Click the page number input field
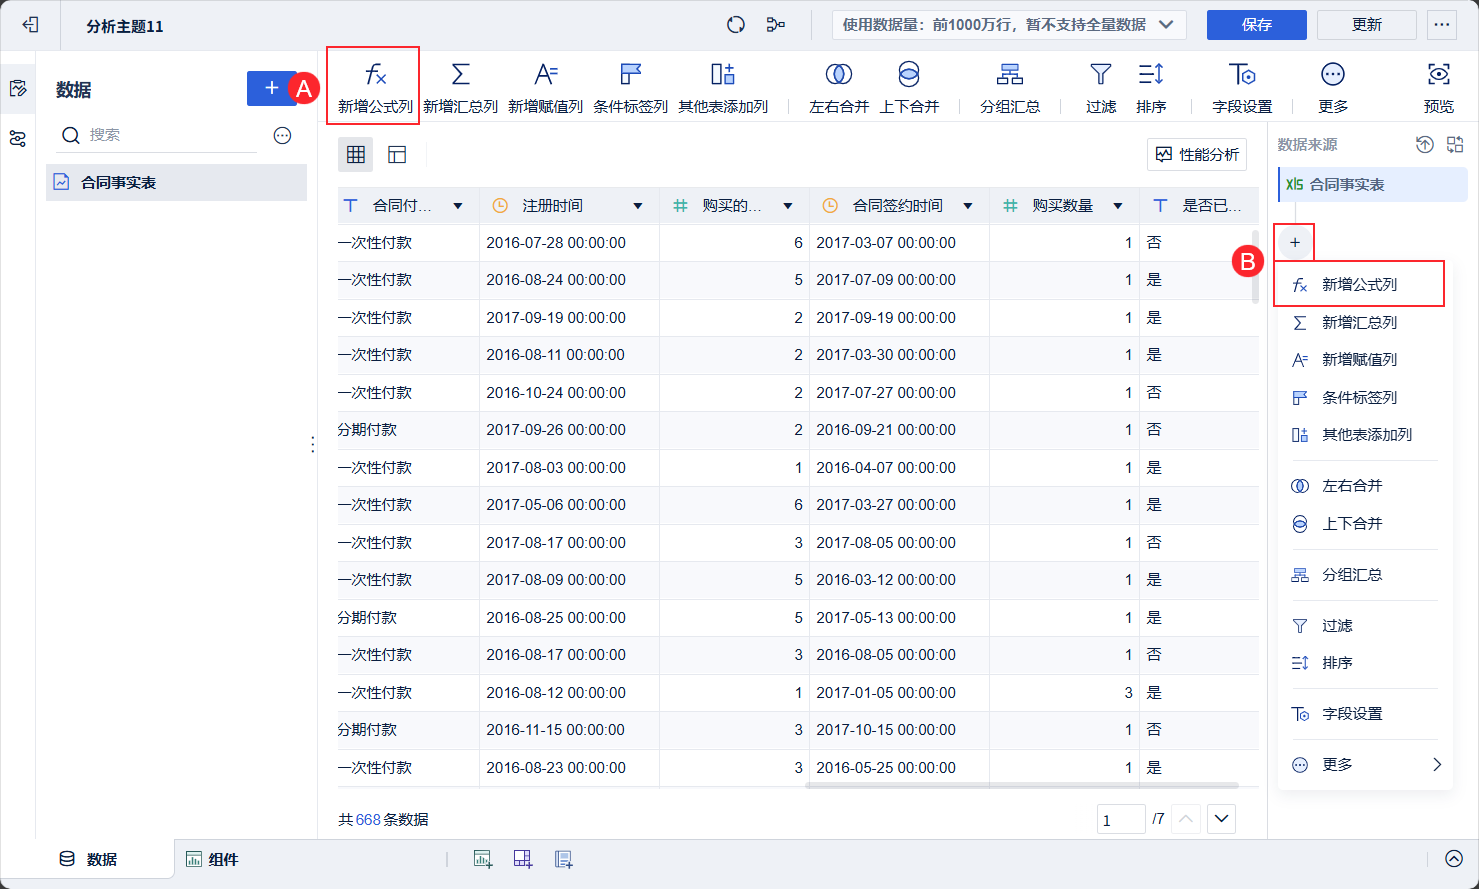The image size is (1479, 889). (x=1121, y=818)
